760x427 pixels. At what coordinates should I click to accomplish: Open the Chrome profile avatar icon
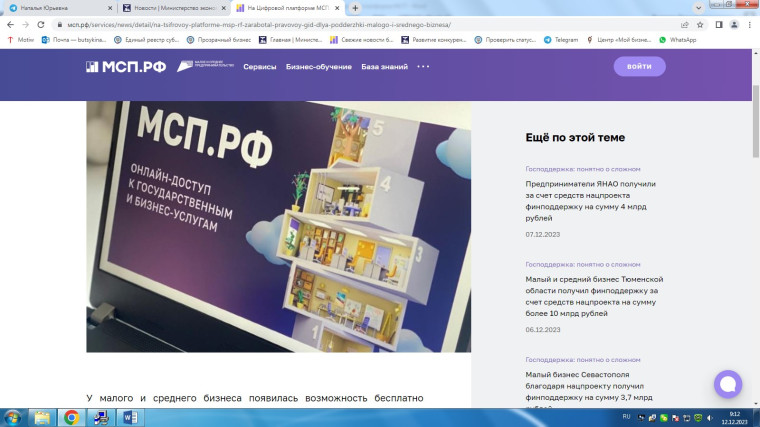pos(734,25)
